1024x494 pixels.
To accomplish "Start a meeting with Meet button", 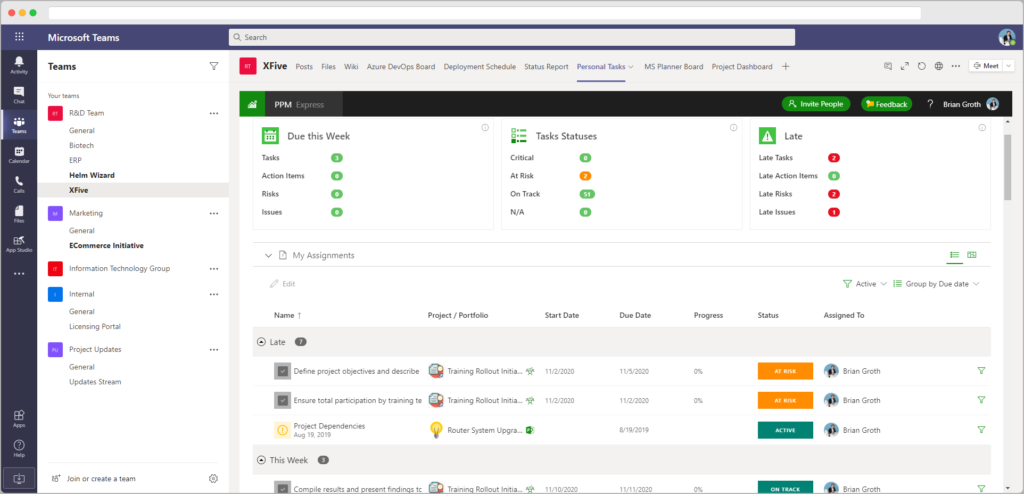I will pyautogui.click(x=985, y=66).
